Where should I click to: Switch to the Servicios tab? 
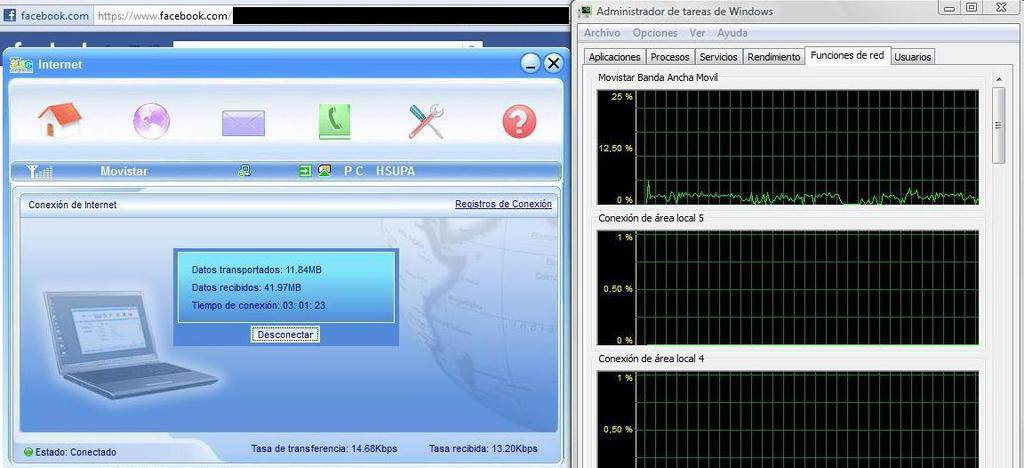point(718,57)
